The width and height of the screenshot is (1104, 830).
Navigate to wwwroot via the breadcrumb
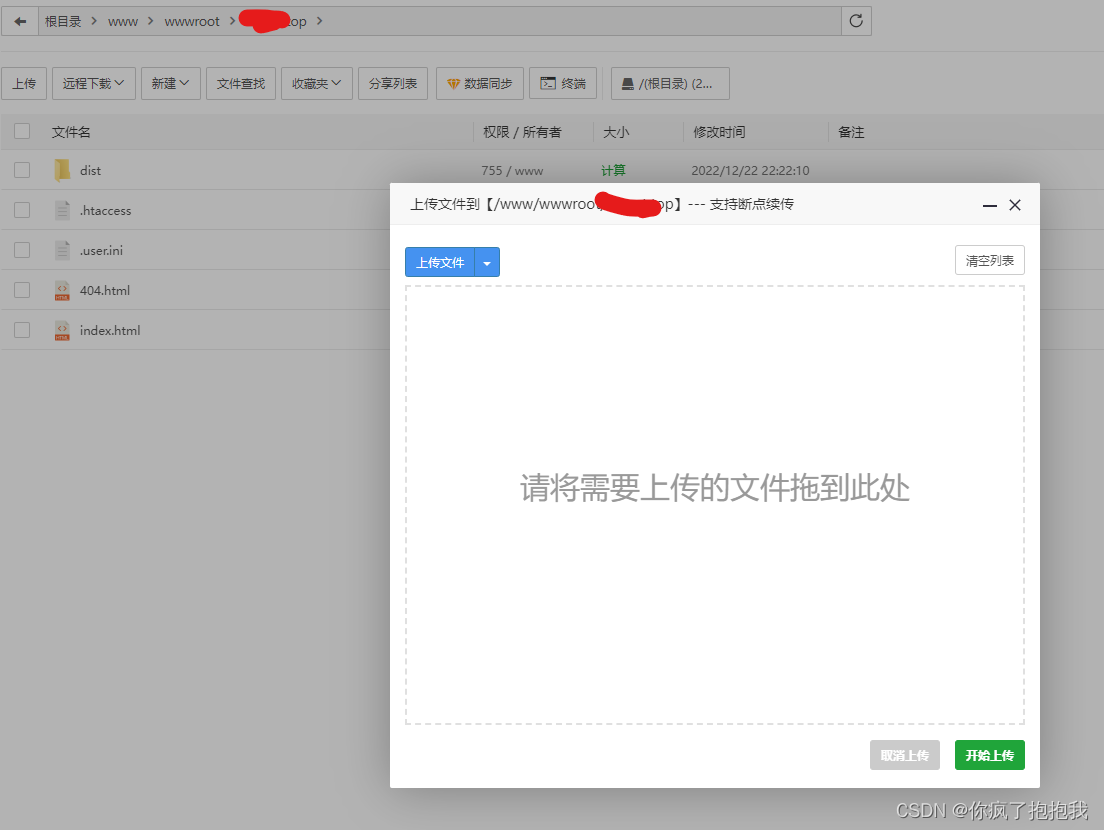coord(192,20)
